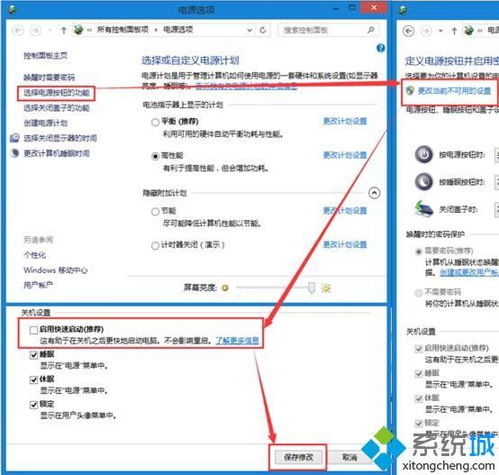Click 屏幕亮度 brightness slider thumb
Viewport: 499px width, 475px height.
(x=311, y=288)
